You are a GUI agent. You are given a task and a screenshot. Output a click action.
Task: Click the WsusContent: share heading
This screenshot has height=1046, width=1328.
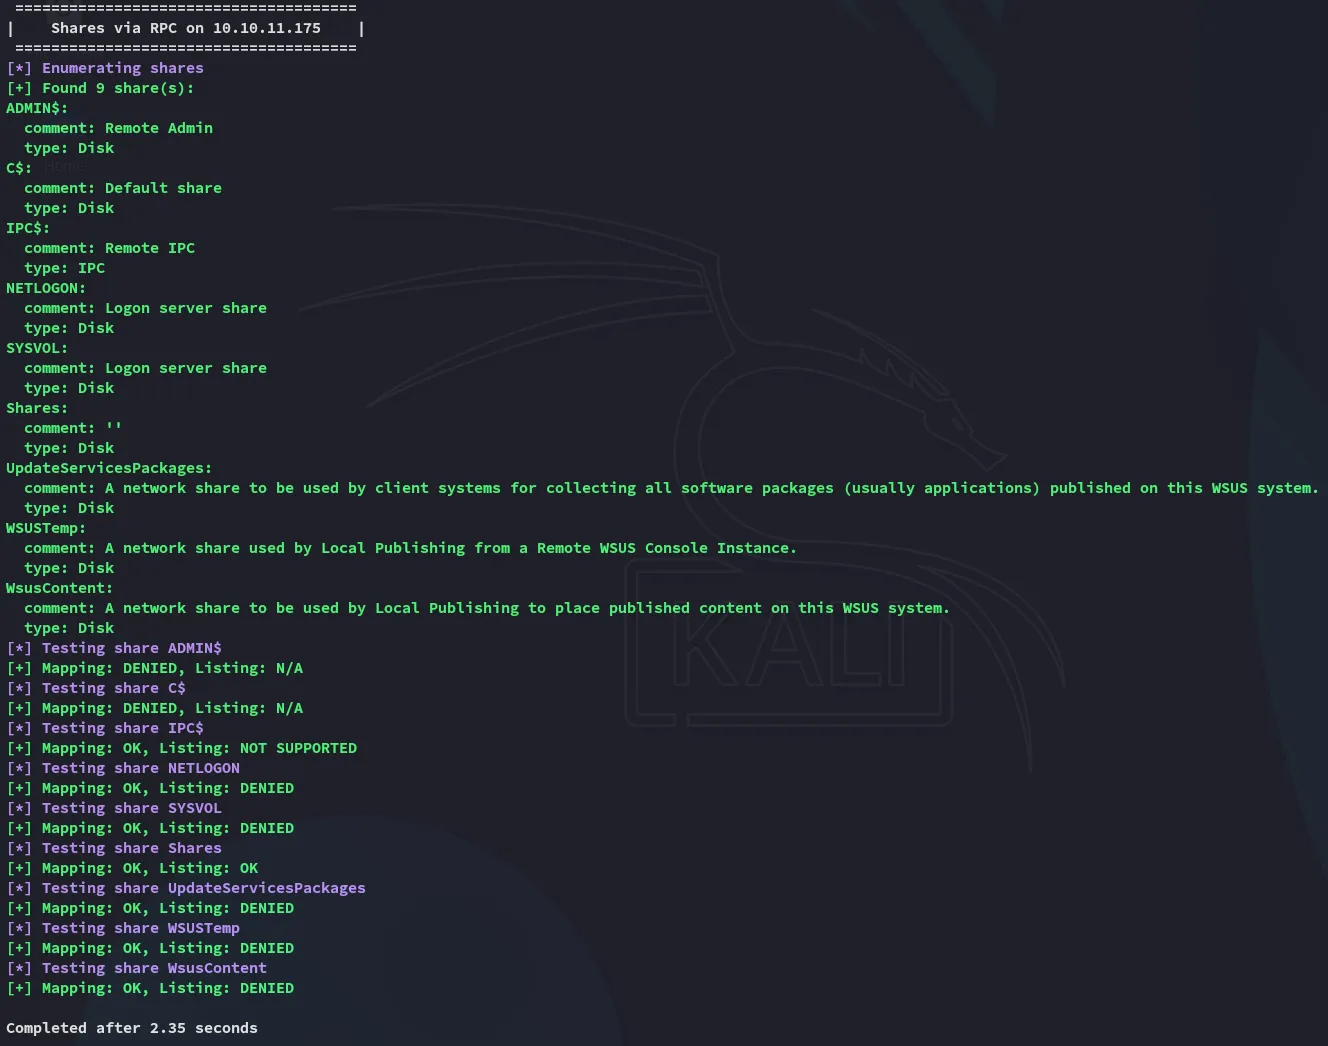coord(59,588)
